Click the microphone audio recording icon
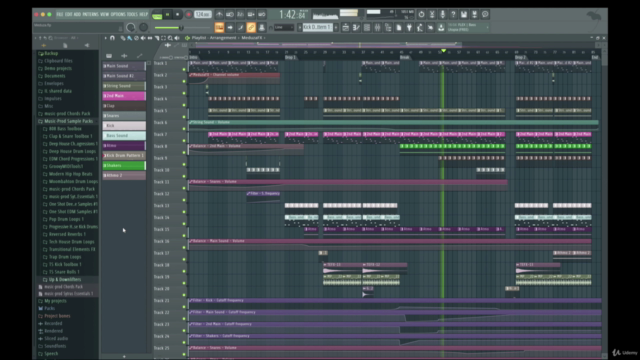This screenshot has height=360, width=640. click(x=442, y=14)
